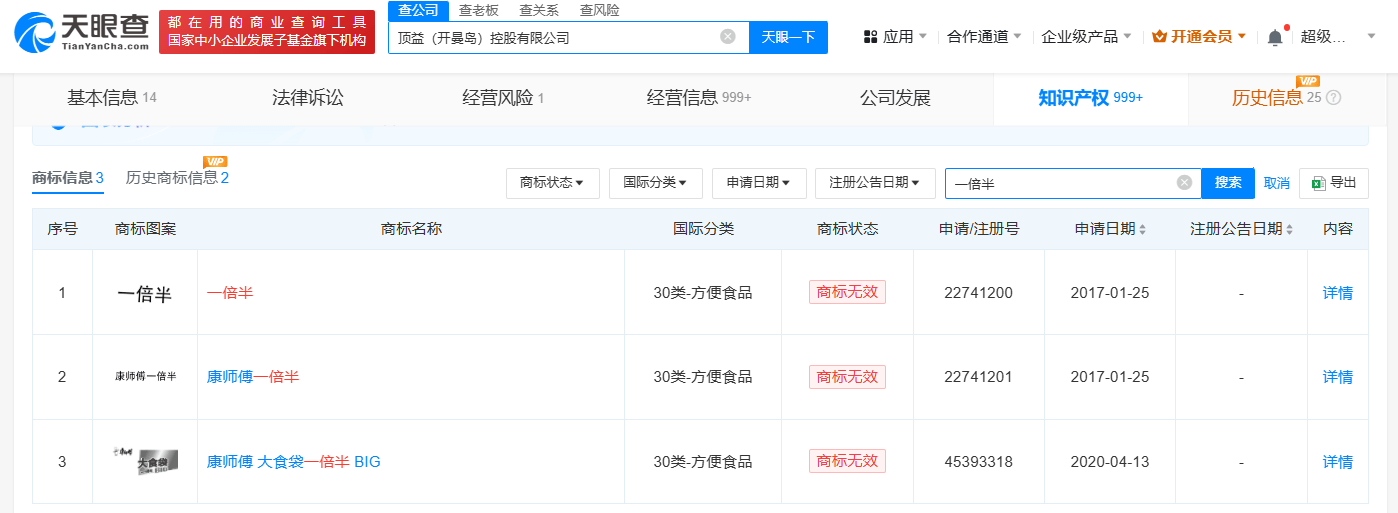Clear the trademark search keyword
The height and width of the screenshot is (513, 1398).
pyautogui.click(x=1184, y=183)
